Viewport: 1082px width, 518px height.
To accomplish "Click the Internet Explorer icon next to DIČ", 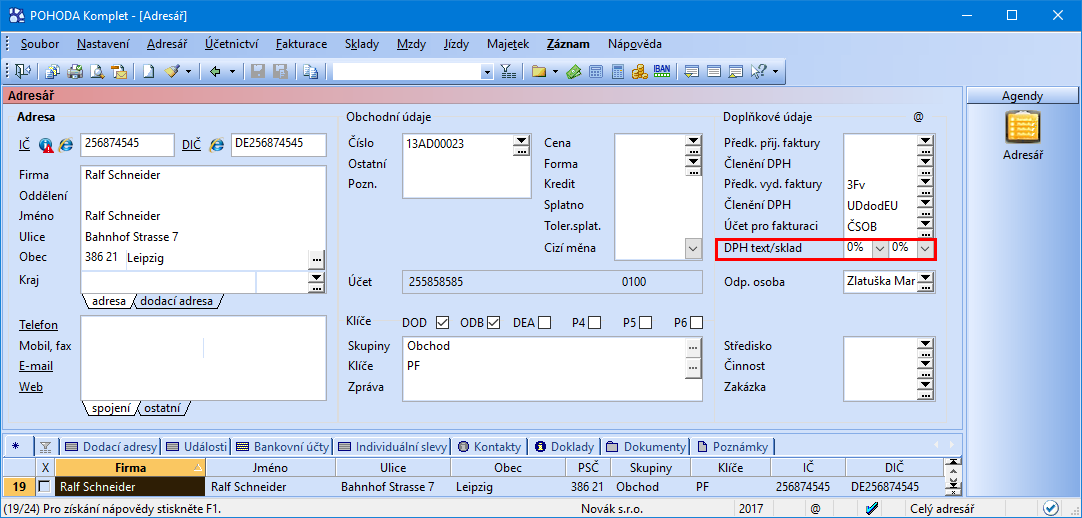I will (x=216, y=145).
